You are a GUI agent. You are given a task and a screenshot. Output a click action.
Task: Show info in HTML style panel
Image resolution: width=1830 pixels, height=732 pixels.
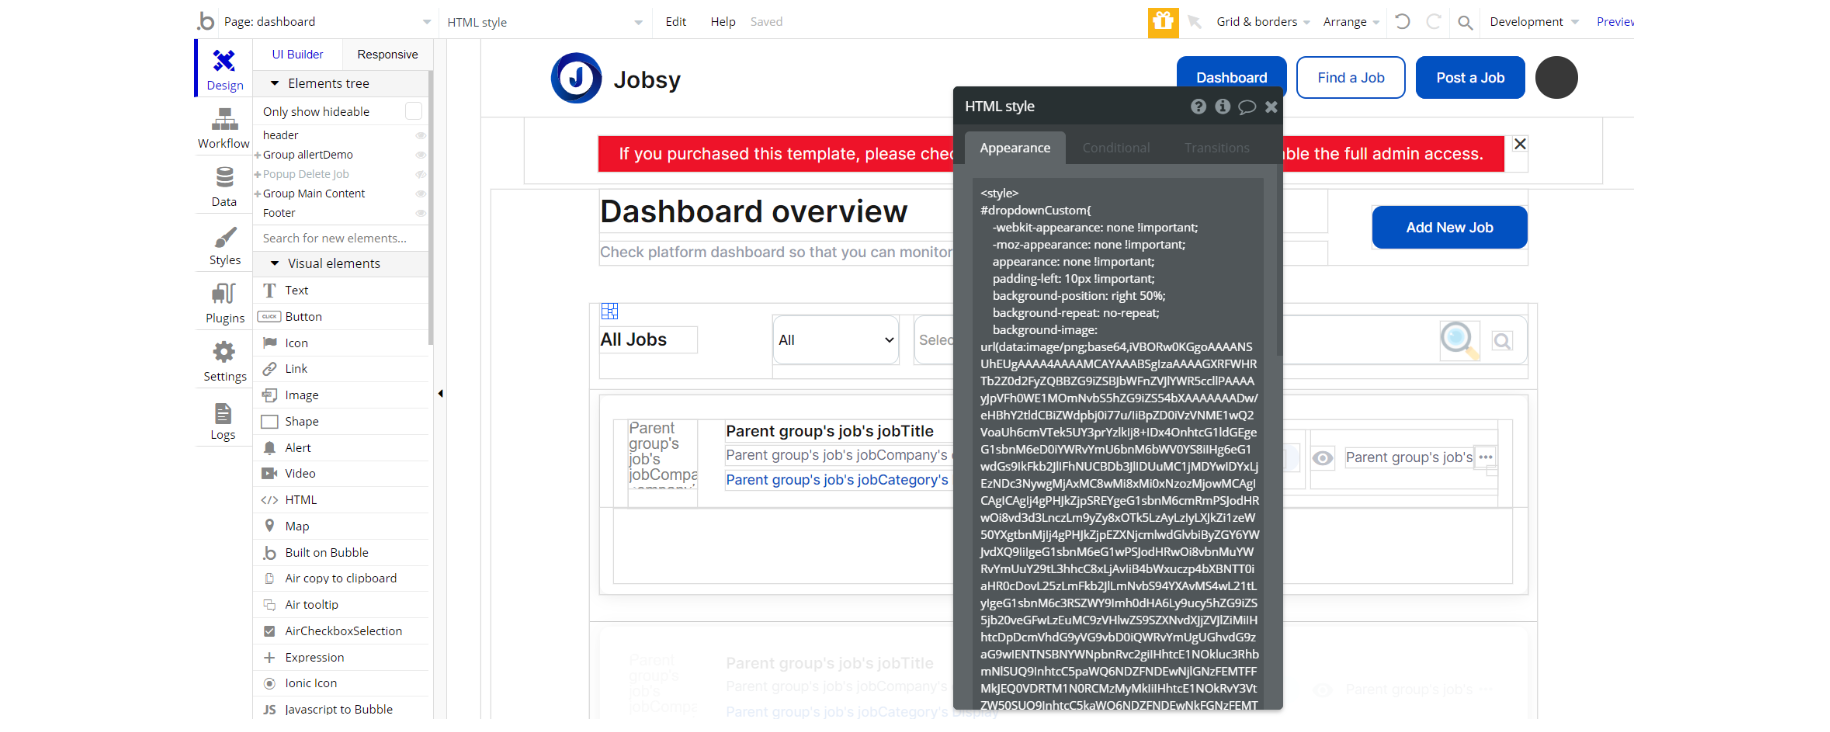click(x=1222, y=106)
